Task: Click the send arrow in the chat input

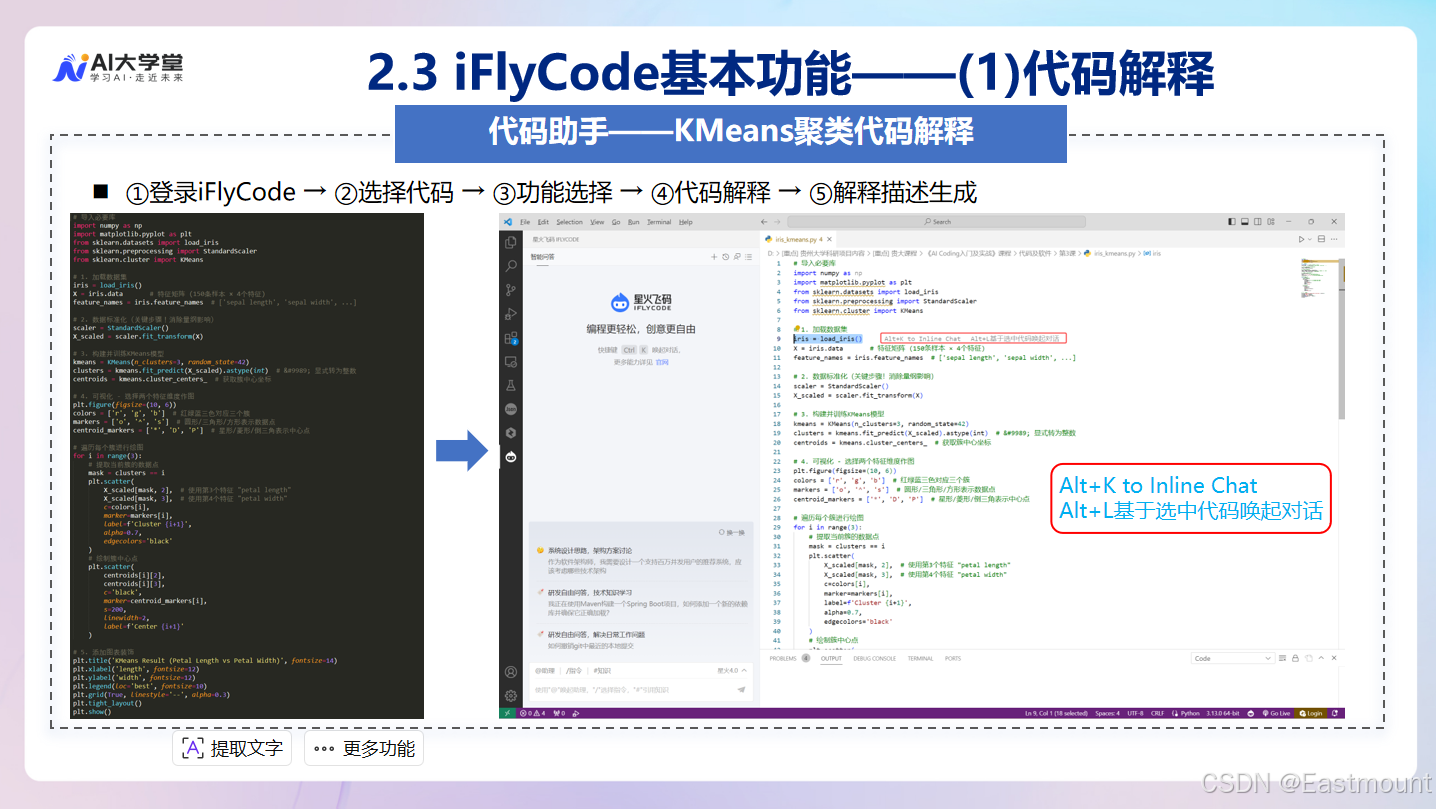Action: tap(741, 689)
